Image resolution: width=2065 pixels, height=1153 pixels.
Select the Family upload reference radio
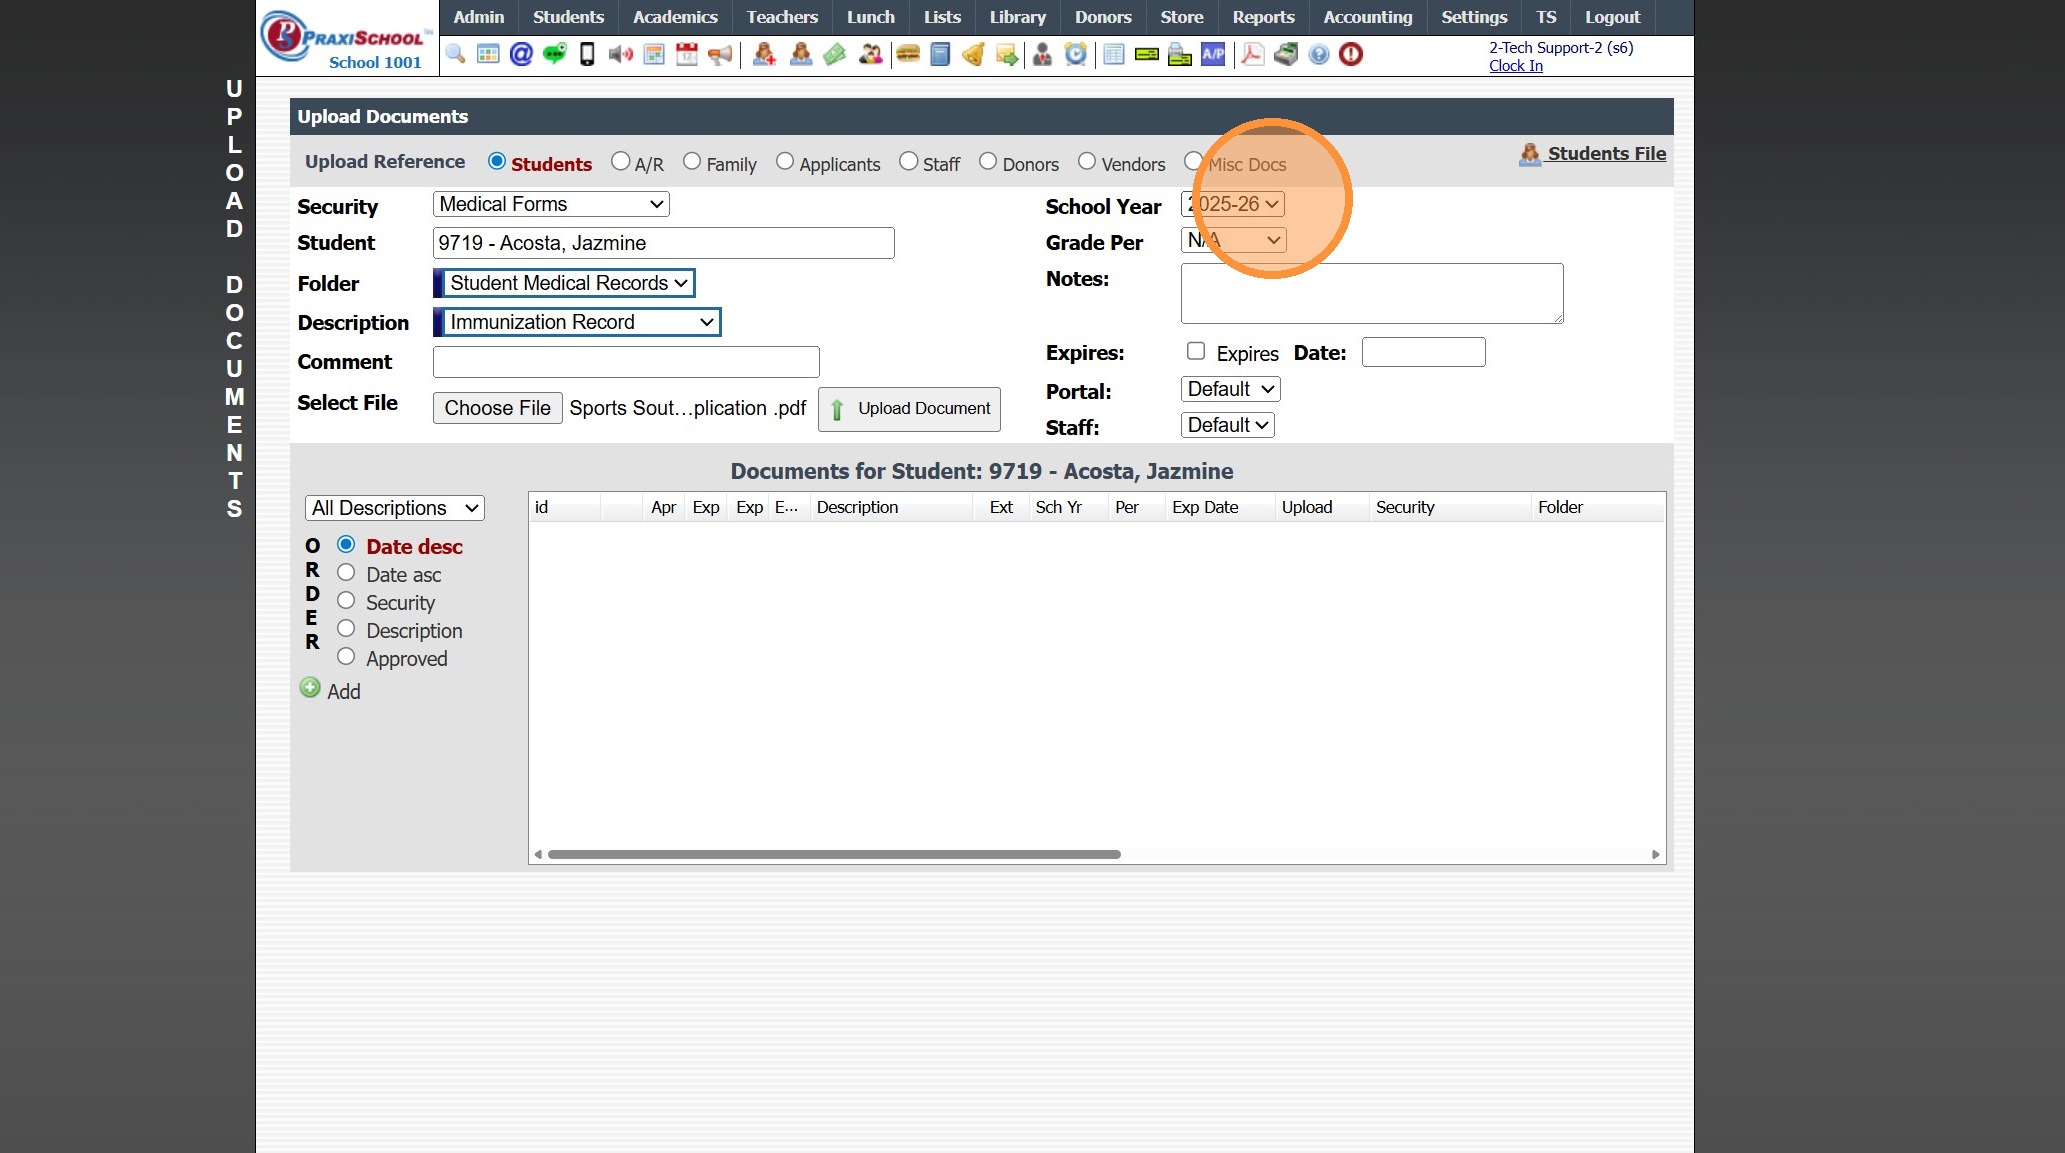pyautogui.click(x=692, y=162)
